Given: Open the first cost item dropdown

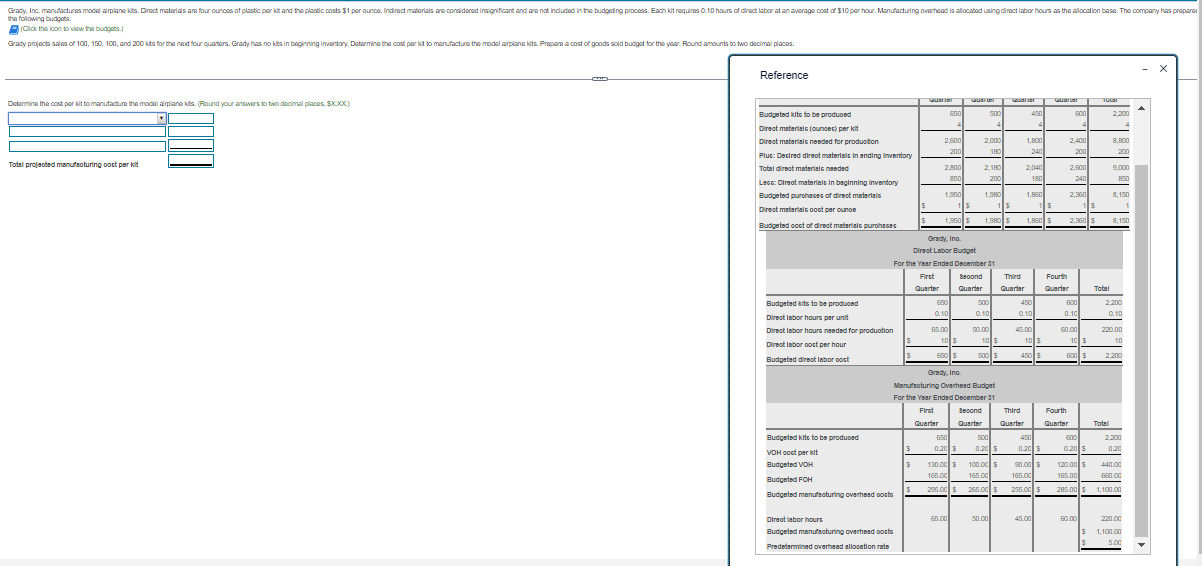Looking at the screenshot, I should (87, 118).
